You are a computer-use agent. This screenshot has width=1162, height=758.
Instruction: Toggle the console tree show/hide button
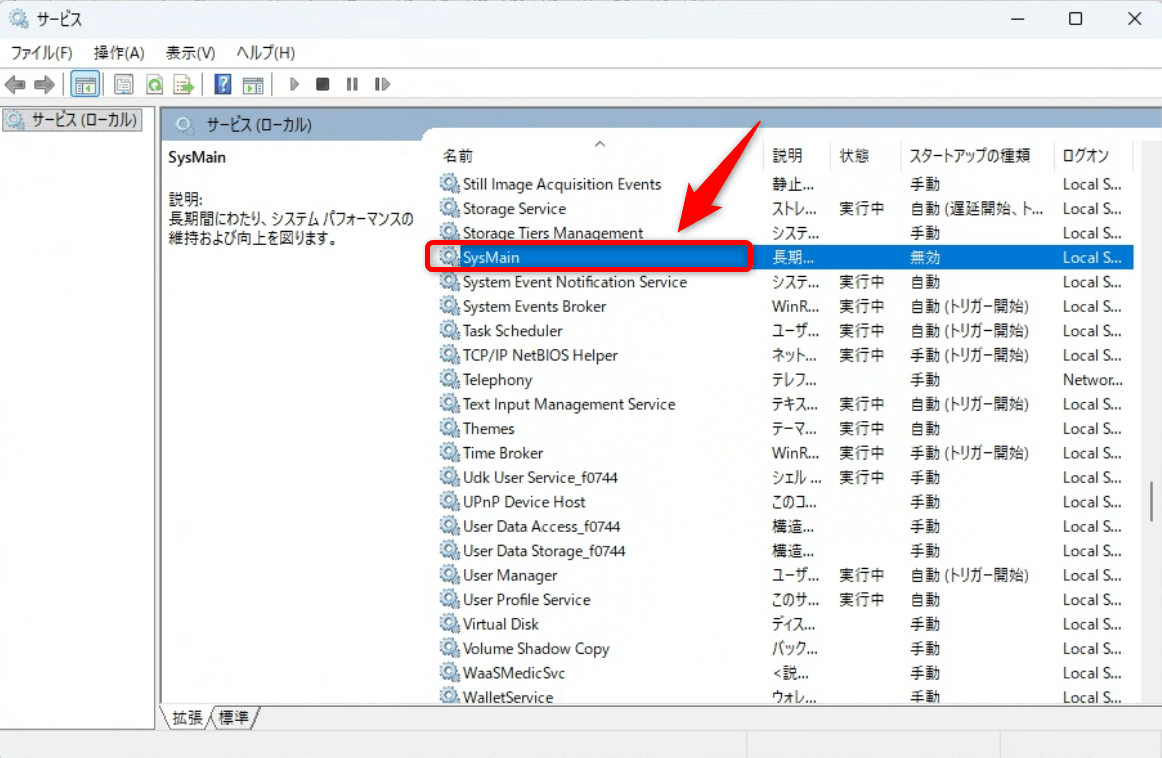85,84
